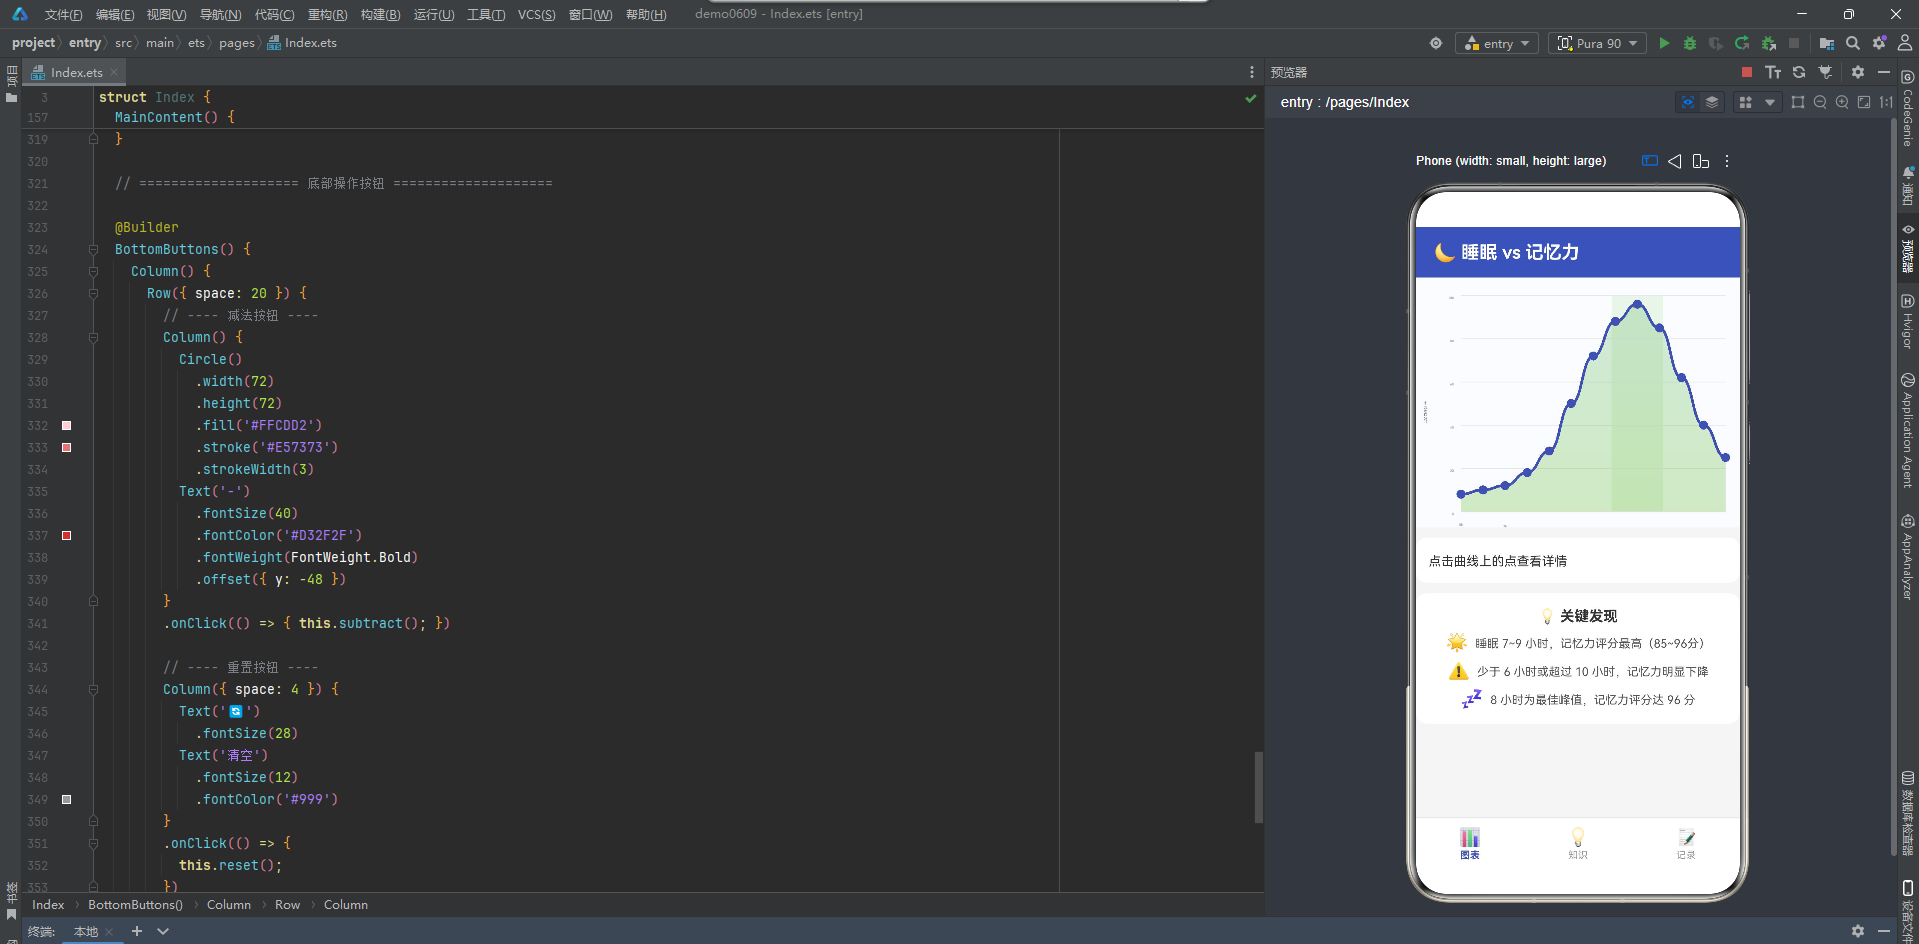
Task: Open editor tab options three dots
Action: [1251, 72]
